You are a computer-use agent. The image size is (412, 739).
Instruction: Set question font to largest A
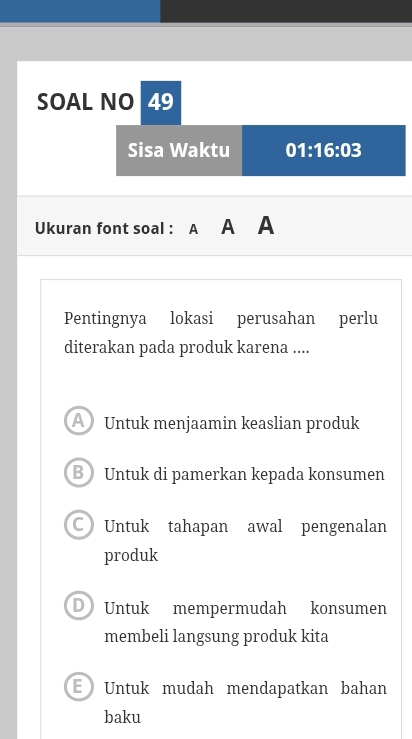pos(266,226)
